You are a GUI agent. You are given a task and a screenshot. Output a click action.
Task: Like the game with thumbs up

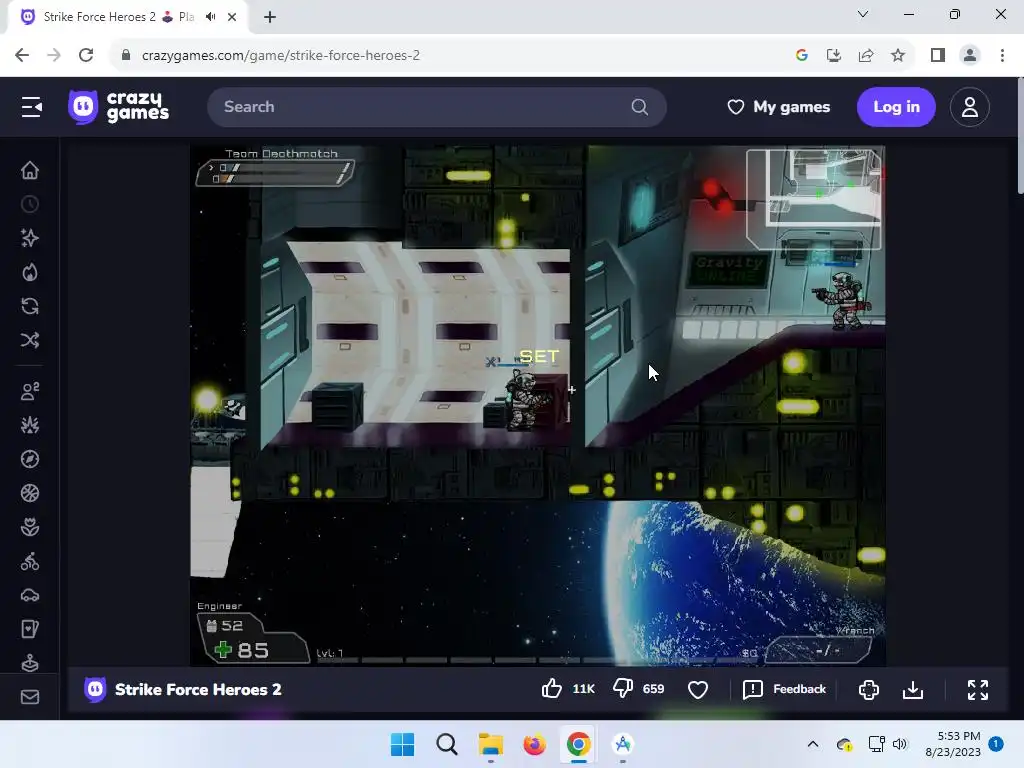pos(552,689)
